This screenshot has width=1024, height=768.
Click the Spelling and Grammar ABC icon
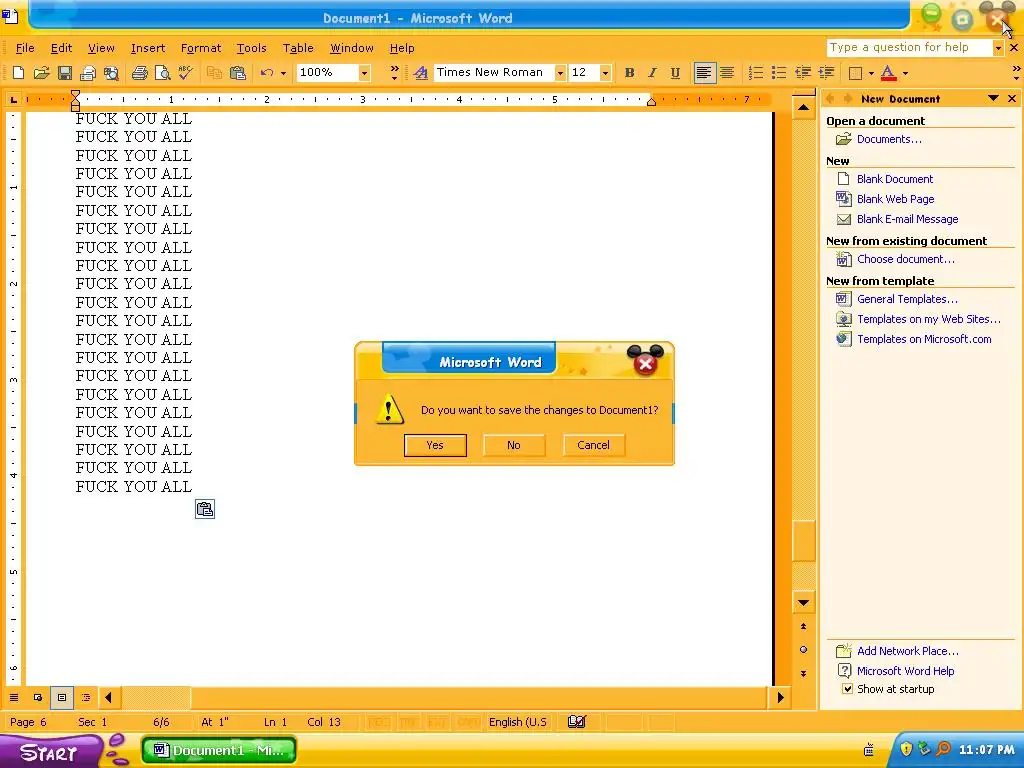(185, 72)
